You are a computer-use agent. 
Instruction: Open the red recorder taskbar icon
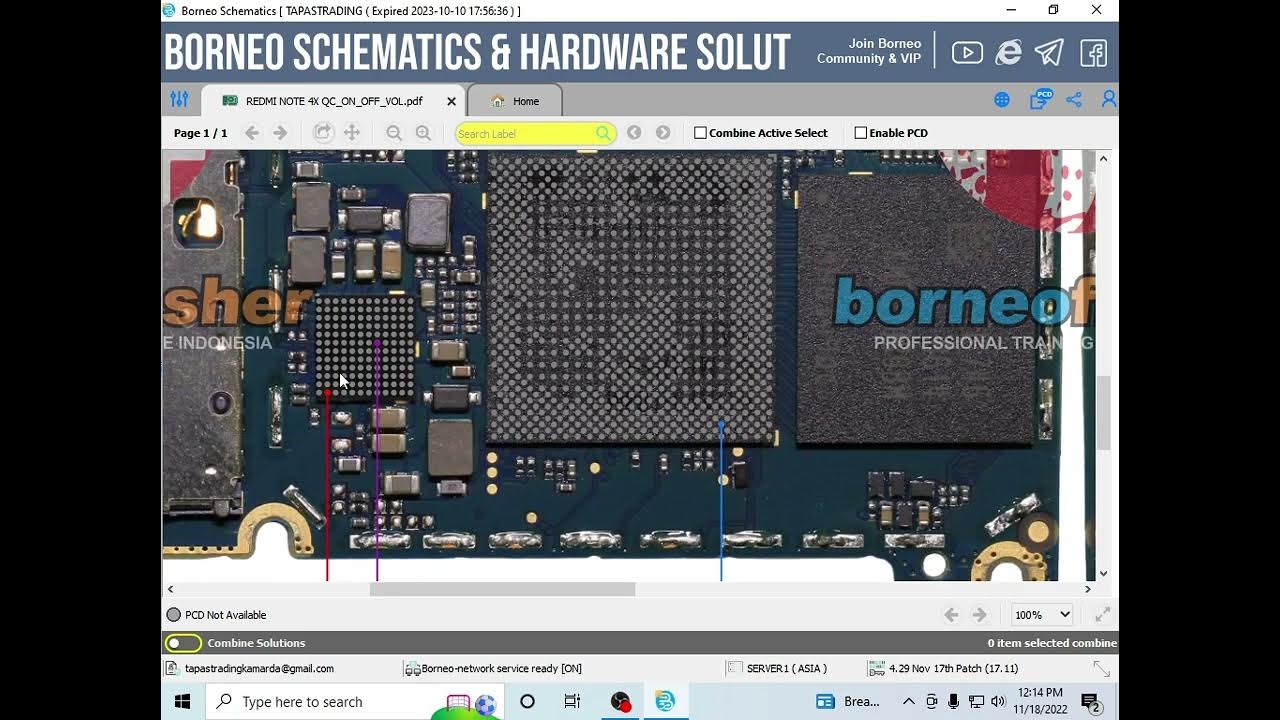[x=620, y=702]
